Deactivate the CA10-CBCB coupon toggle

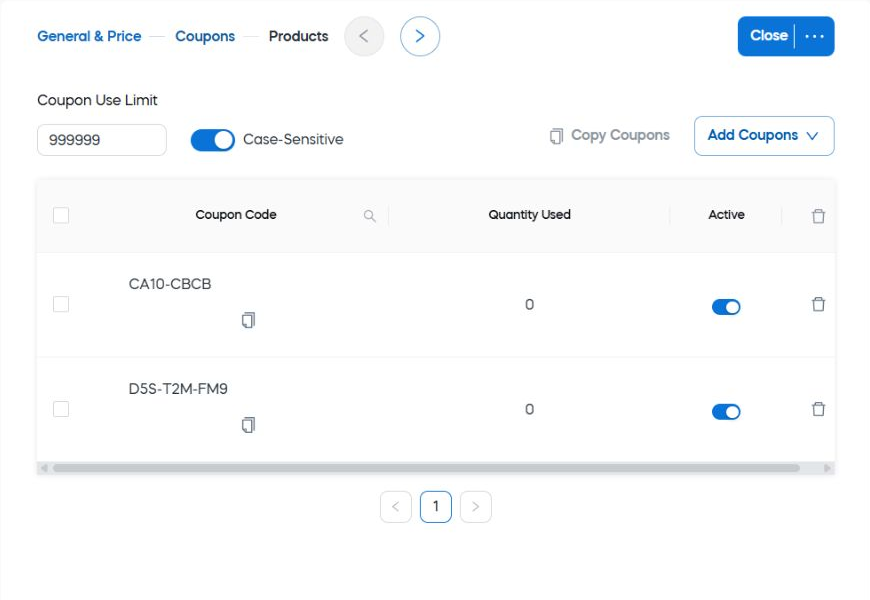coord(726,307)
